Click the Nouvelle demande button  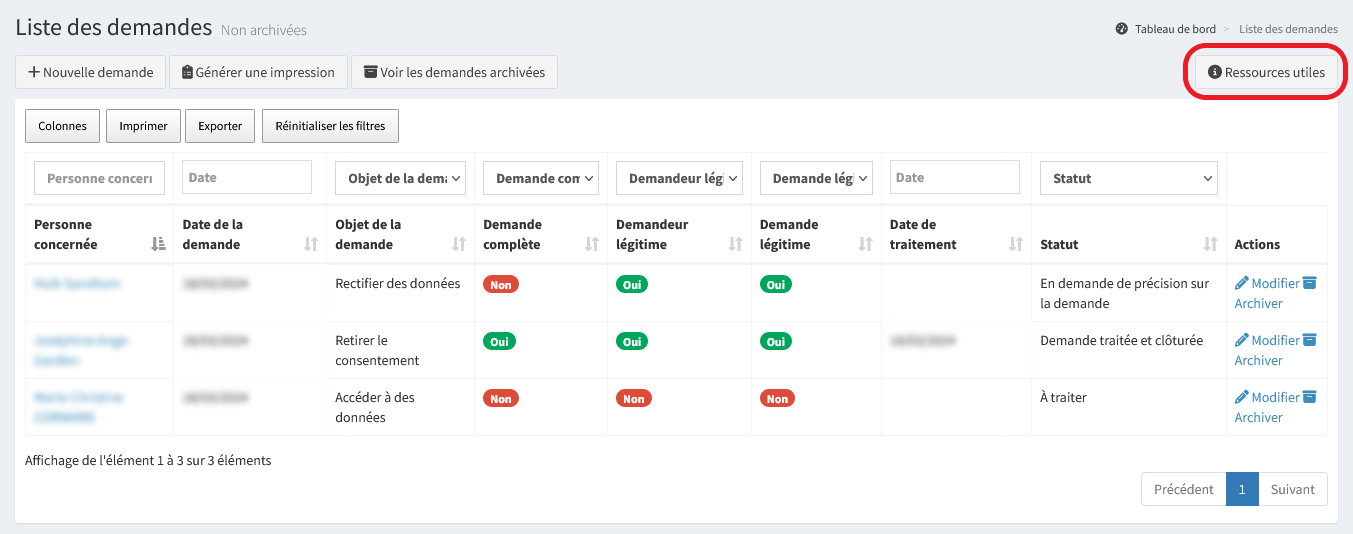click(x=90, y=72)
